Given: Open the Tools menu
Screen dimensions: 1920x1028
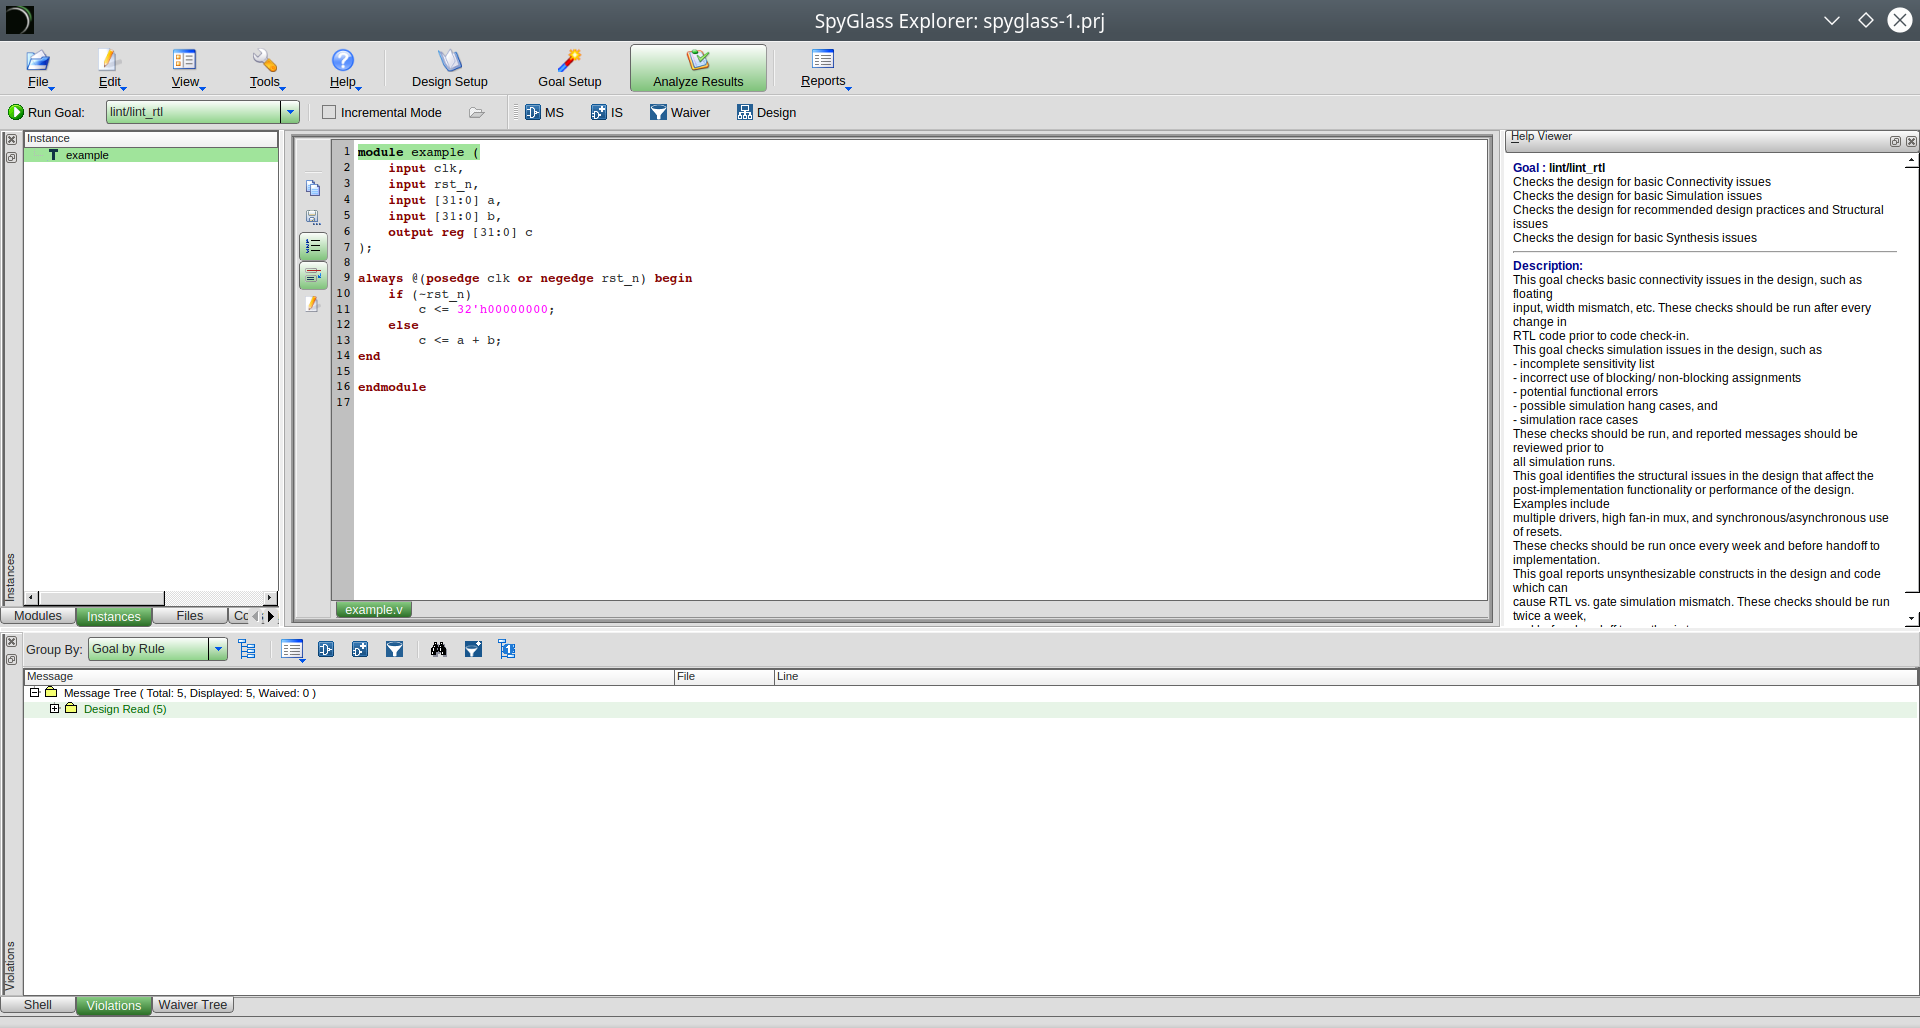Looking at the screenshot, I should pos(266,69).
